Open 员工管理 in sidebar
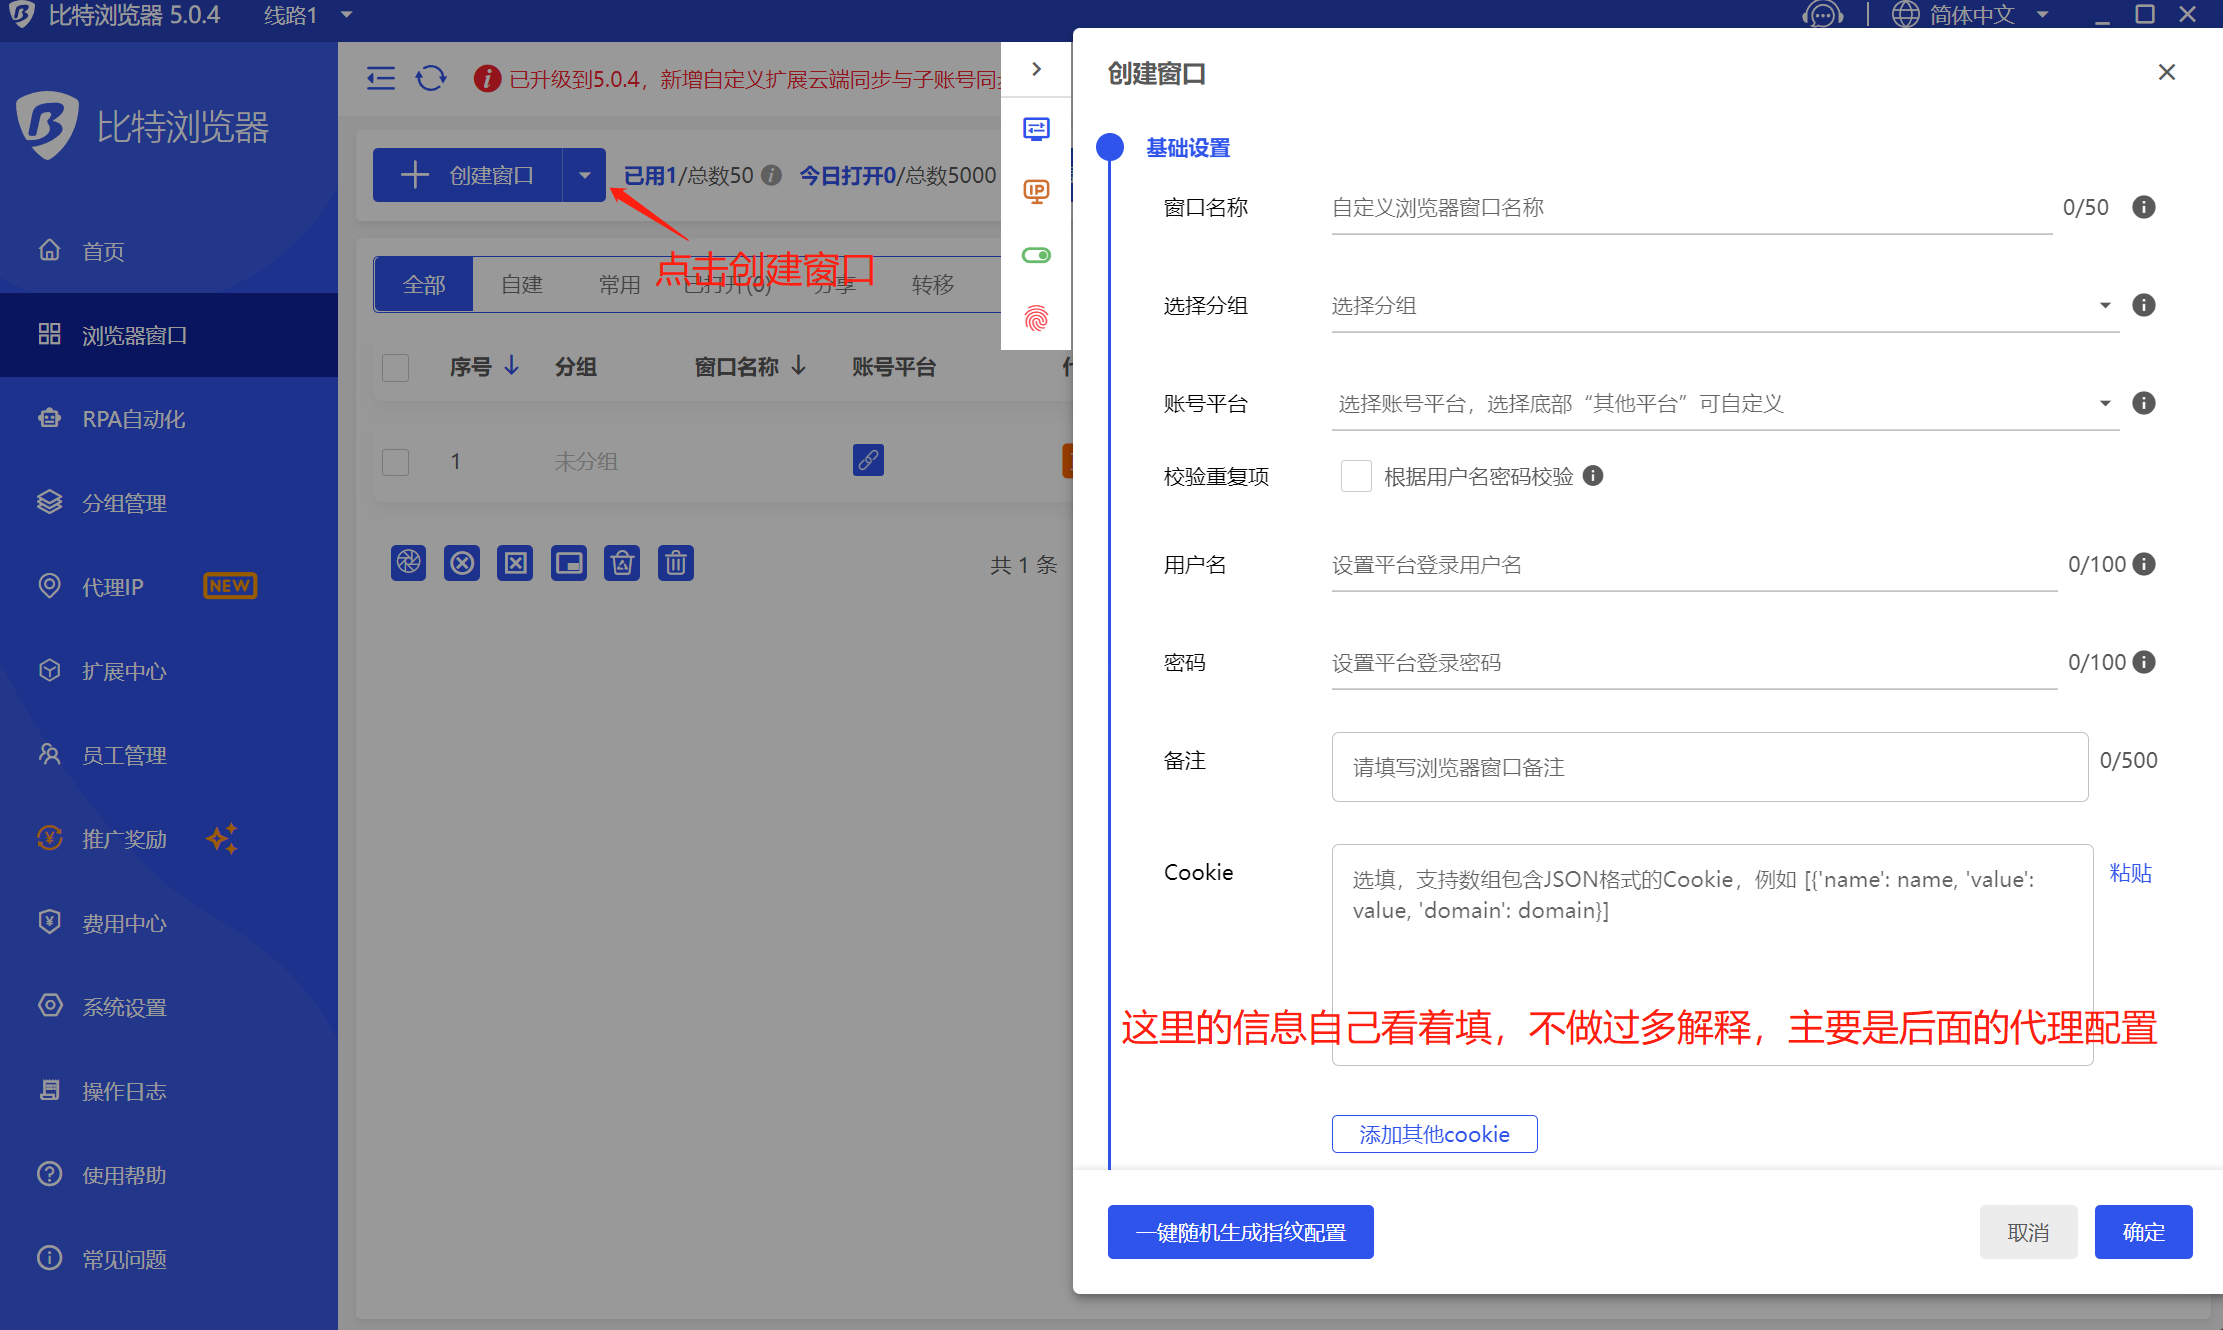 (169, 755)
